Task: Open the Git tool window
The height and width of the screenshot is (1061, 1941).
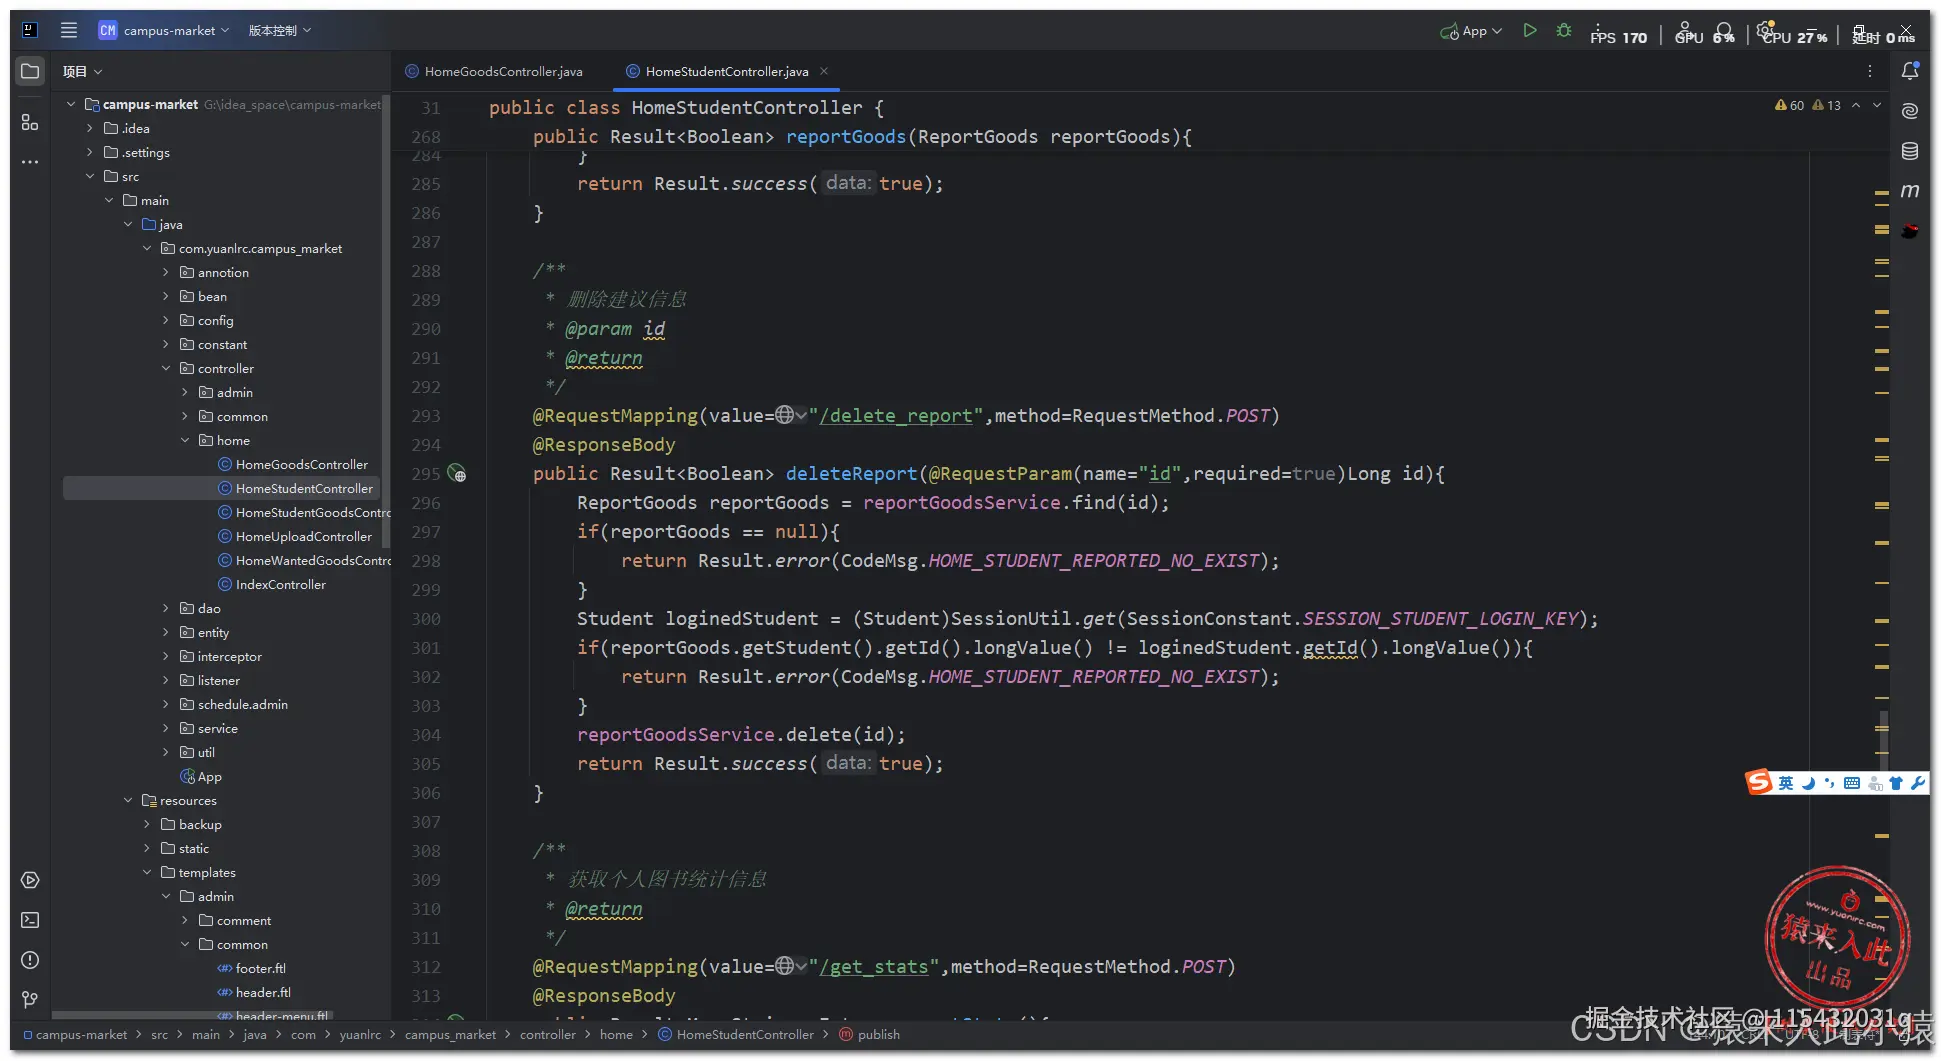Action: (30, 999)
